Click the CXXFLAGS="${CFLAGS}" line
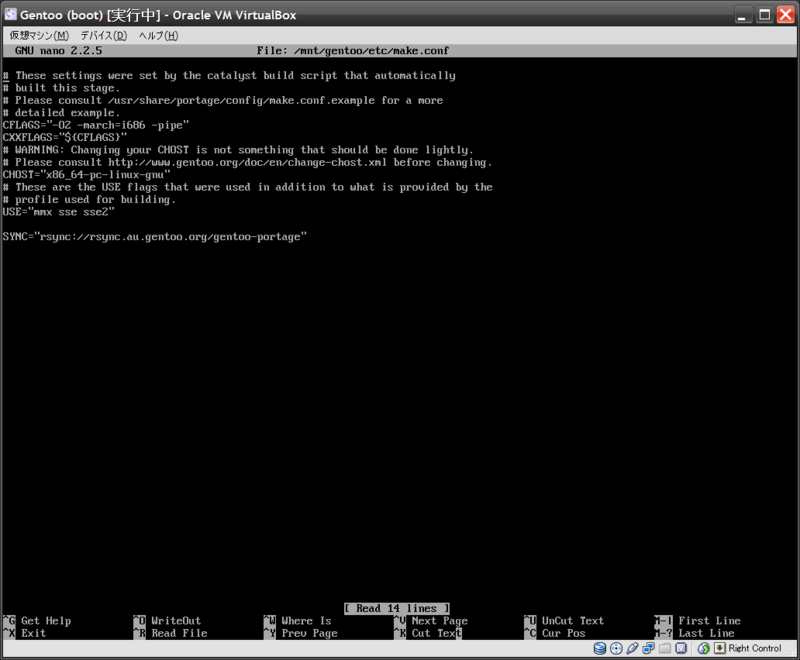The width and height of the screenshot is (800, 660). (x=65, y=137)
